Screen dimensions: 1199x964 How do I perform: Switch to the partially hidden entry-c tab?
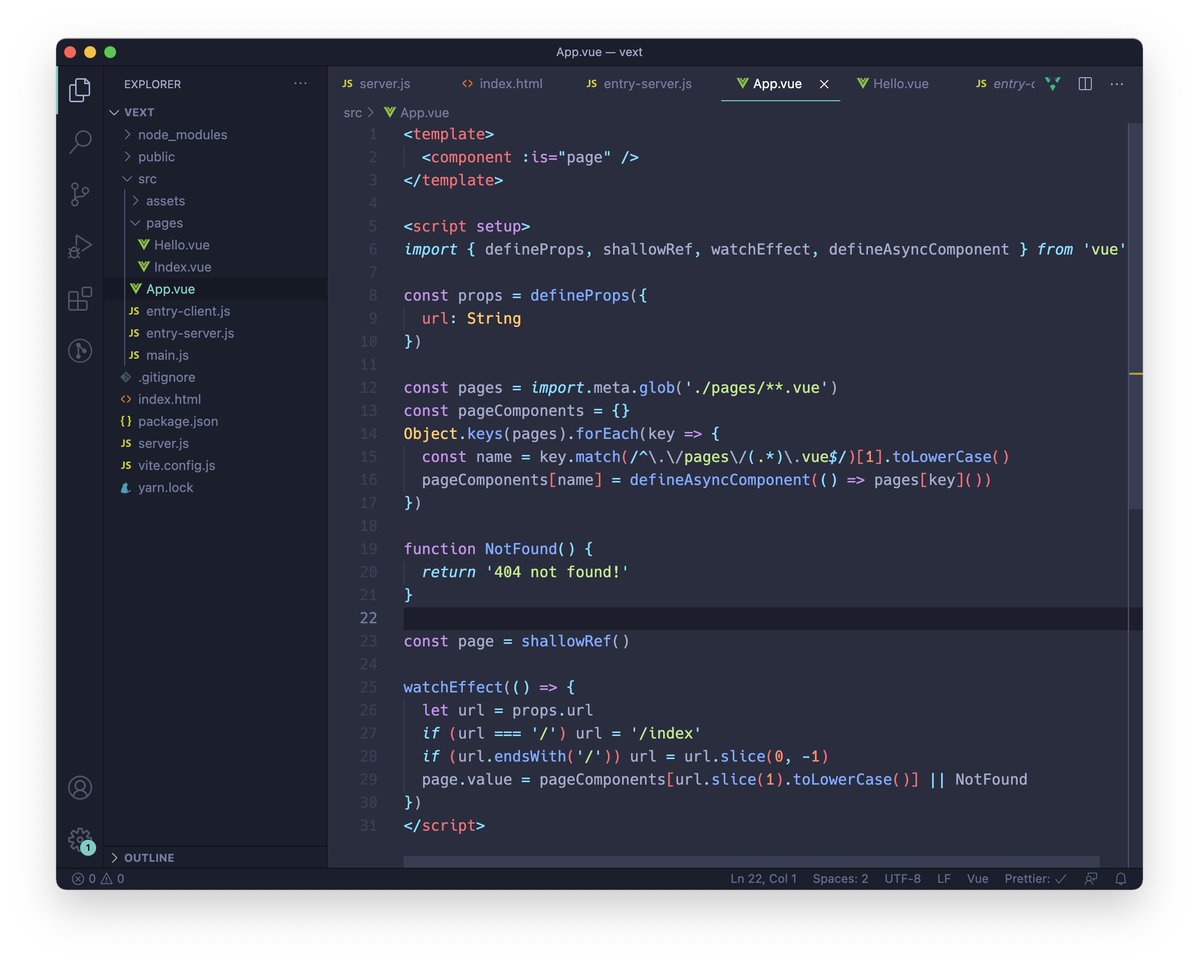tap(1006, 83)
